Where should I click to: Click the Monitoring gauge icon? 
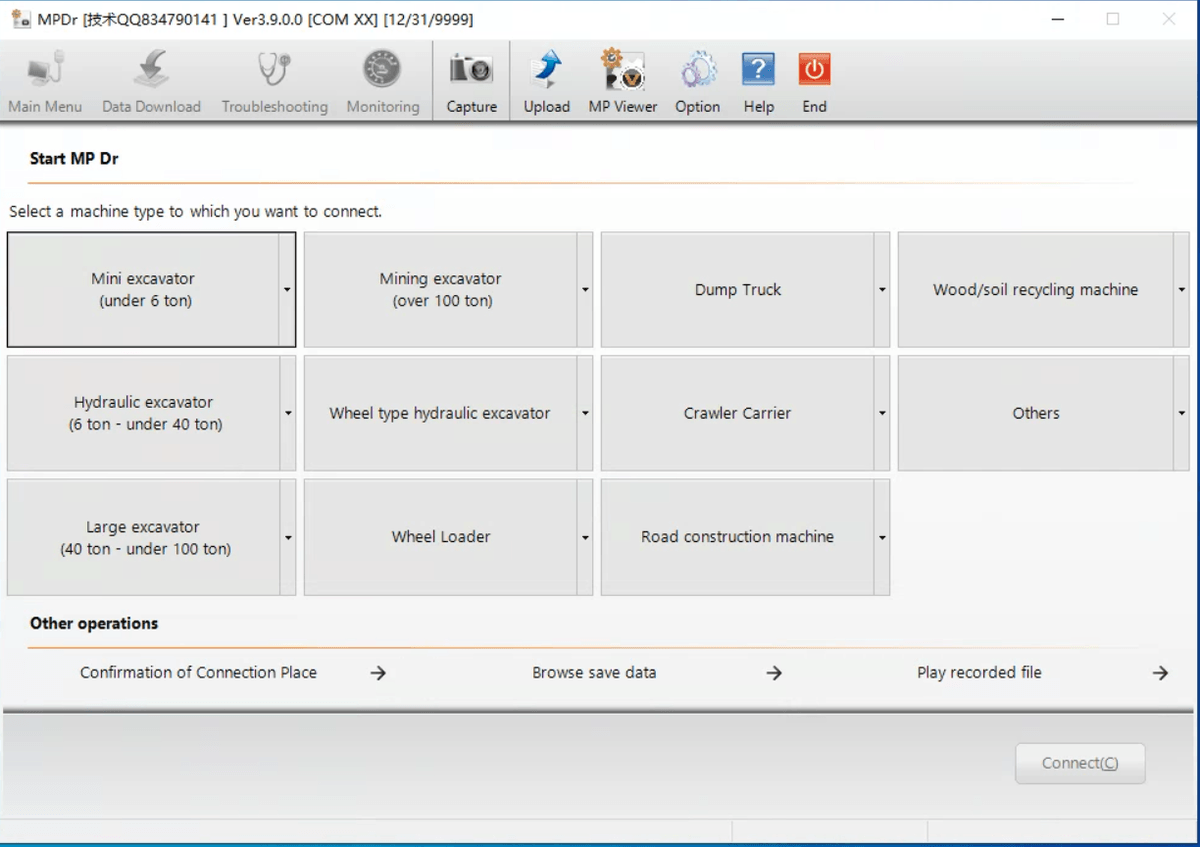coord(382,71)
